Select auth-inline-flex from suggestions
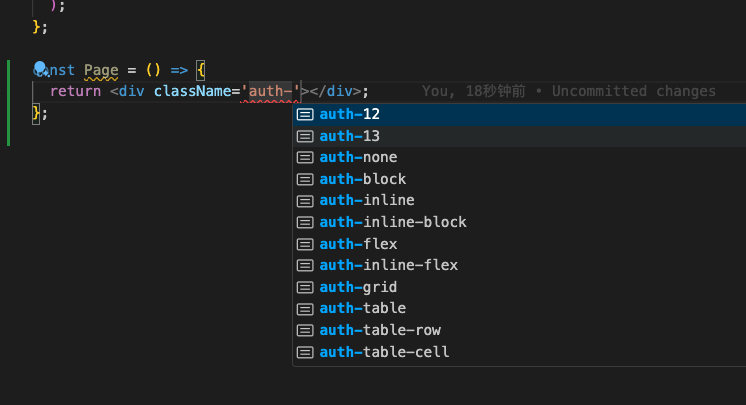 tap(389, 265)
